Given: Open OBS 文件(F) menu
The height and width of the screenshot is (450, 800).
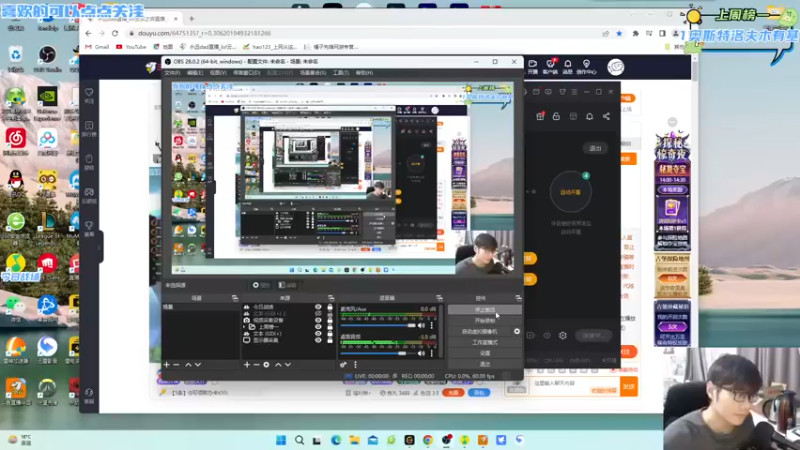Looking at the screenshot, I should pyautogui.click(x=172, y=73).
